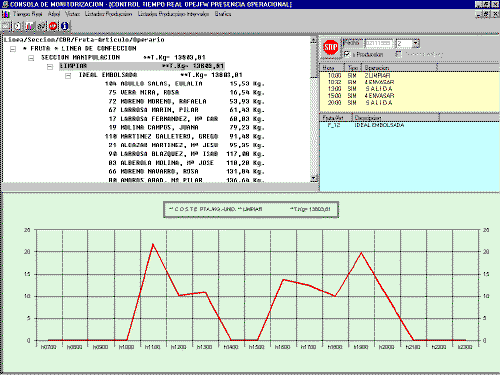Open the Graficos menu

click(223, 14)
